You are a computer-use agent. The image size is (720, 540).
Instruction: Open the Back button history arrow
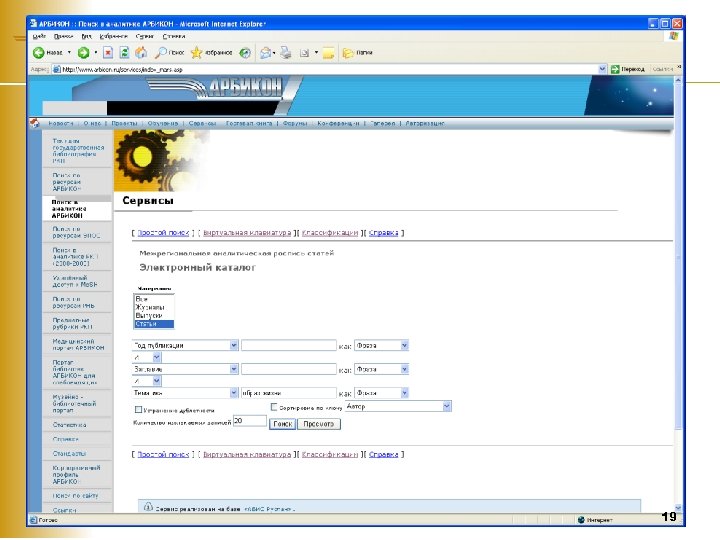click(69, 53)
